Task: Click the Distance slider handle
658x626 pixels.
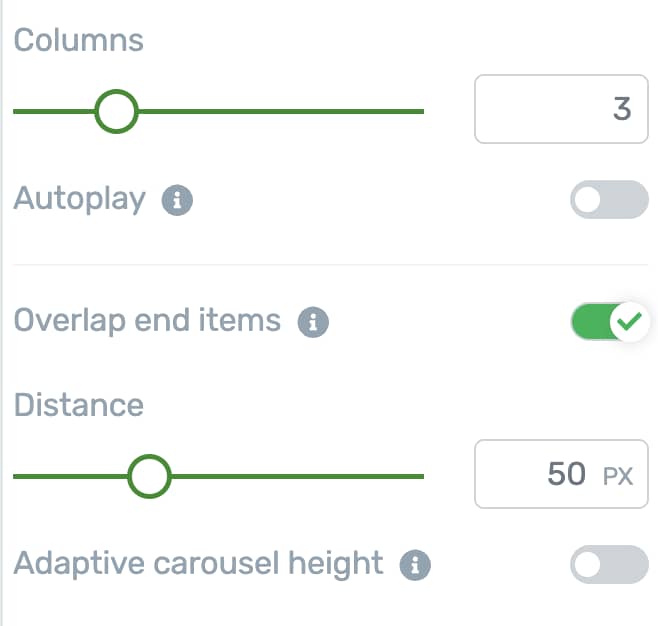Action: click(x=149, y=476)
